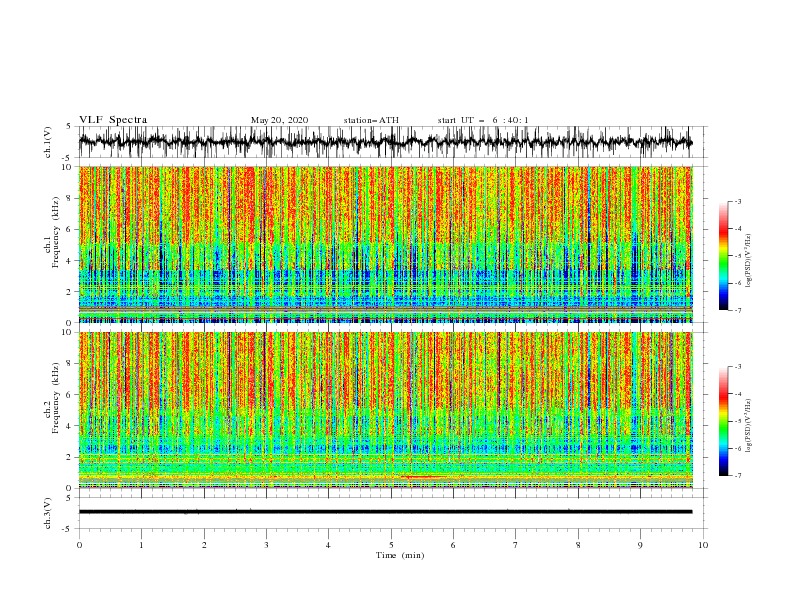
Task: Click the "2" kHz tick of ch.2 spectrogram
Action: click(70, 457)
